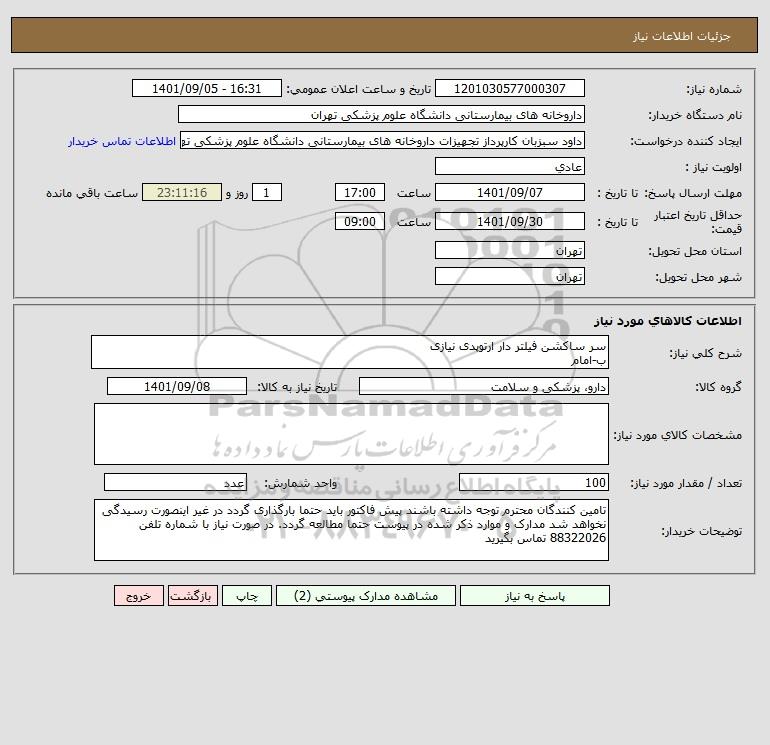The height and width of the screenshot is (745, 770).
Task: Click the price validity date 1401/09/30
Action: pos(510,221)
